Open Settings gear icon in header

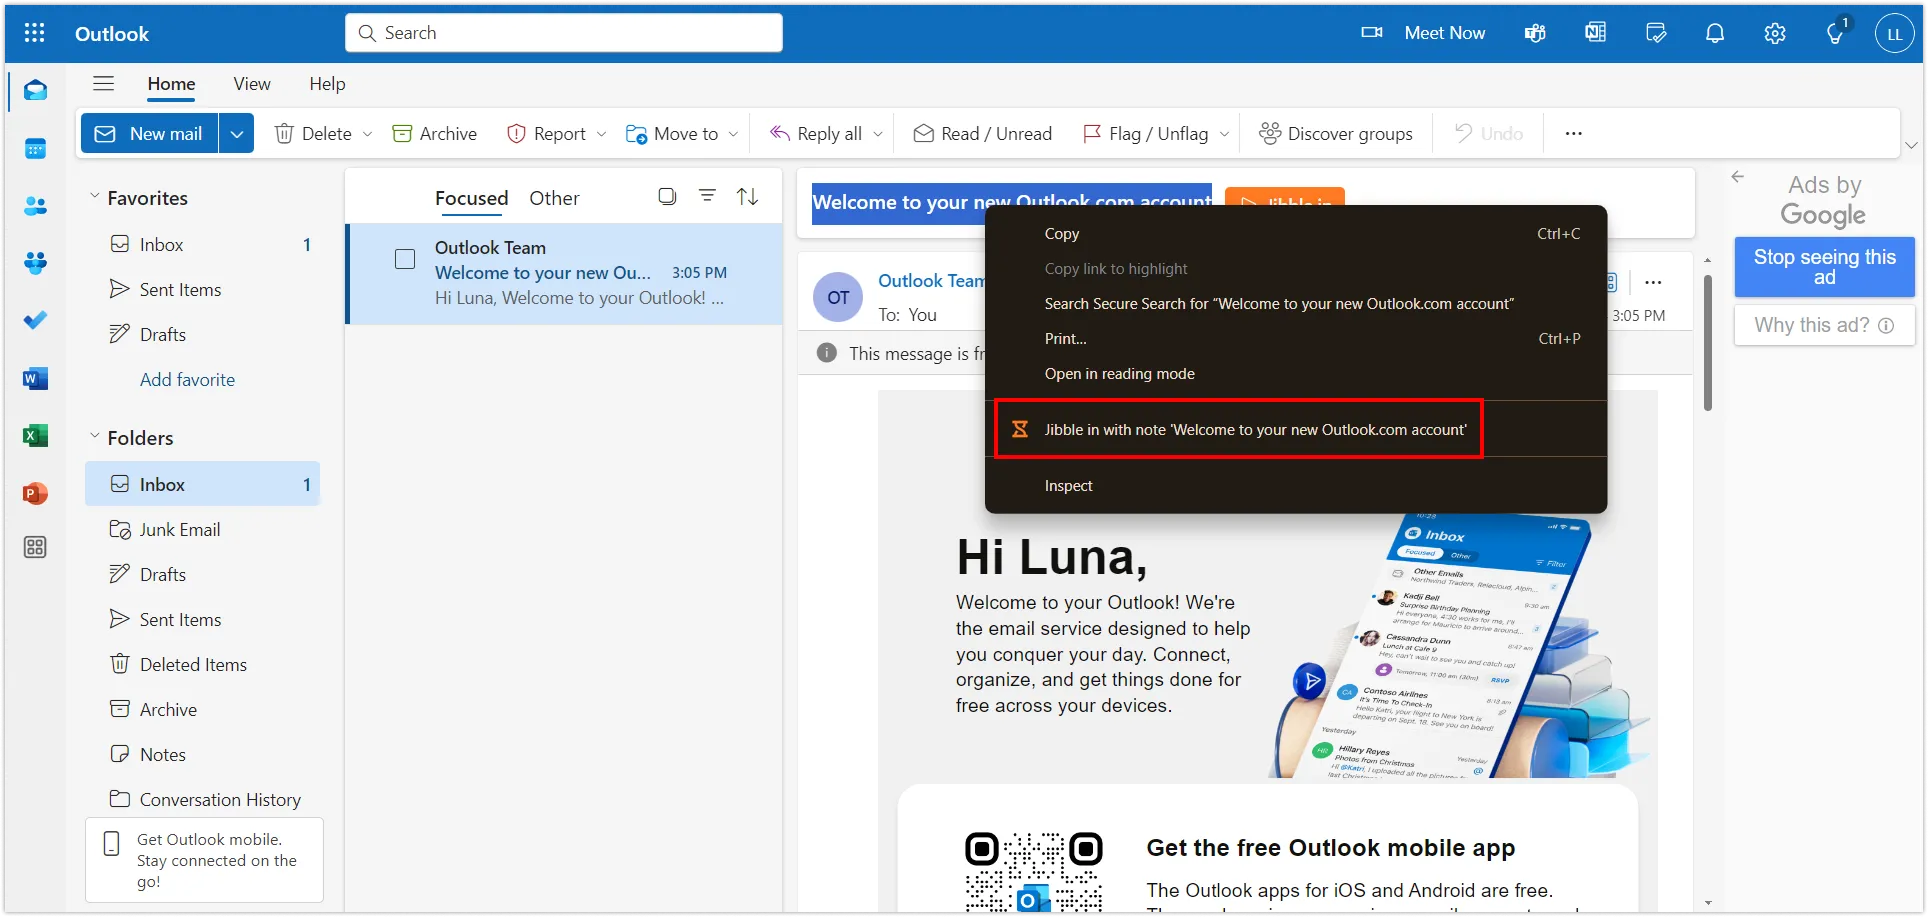(x=1774, y=33)
